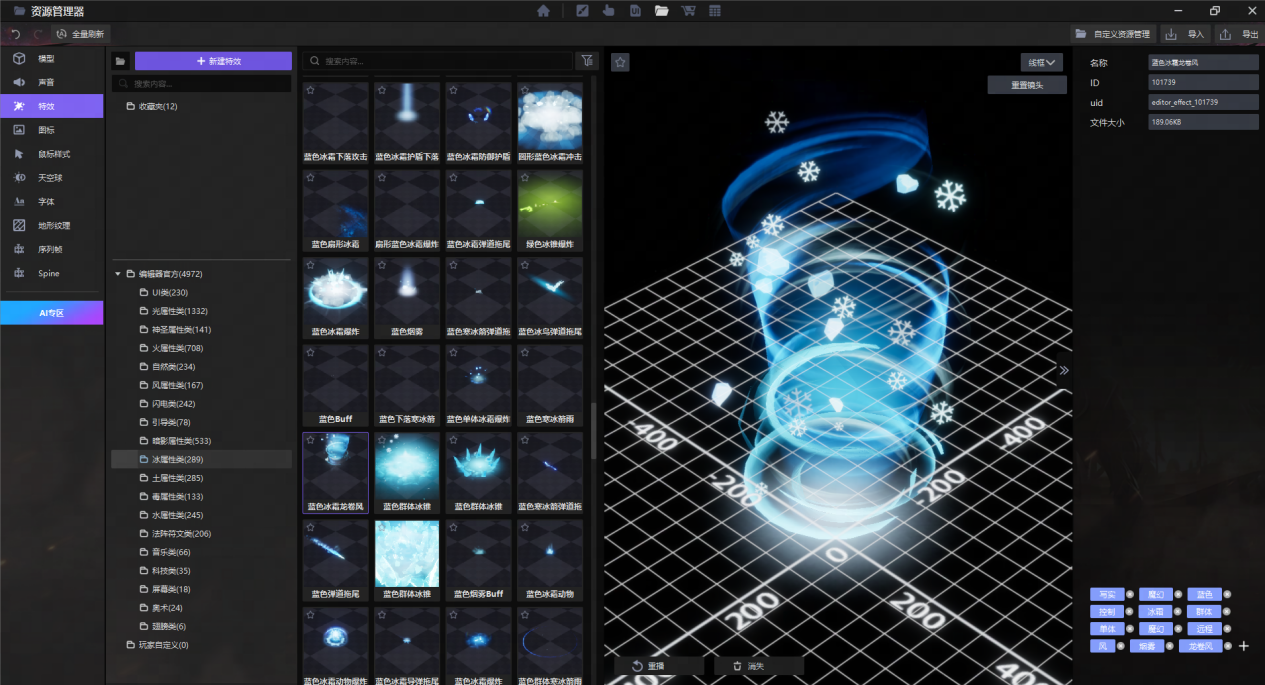Remove the 远程 tag
The width and height of the screenshot is (1265, 685).
click(x=1227, y=629)
